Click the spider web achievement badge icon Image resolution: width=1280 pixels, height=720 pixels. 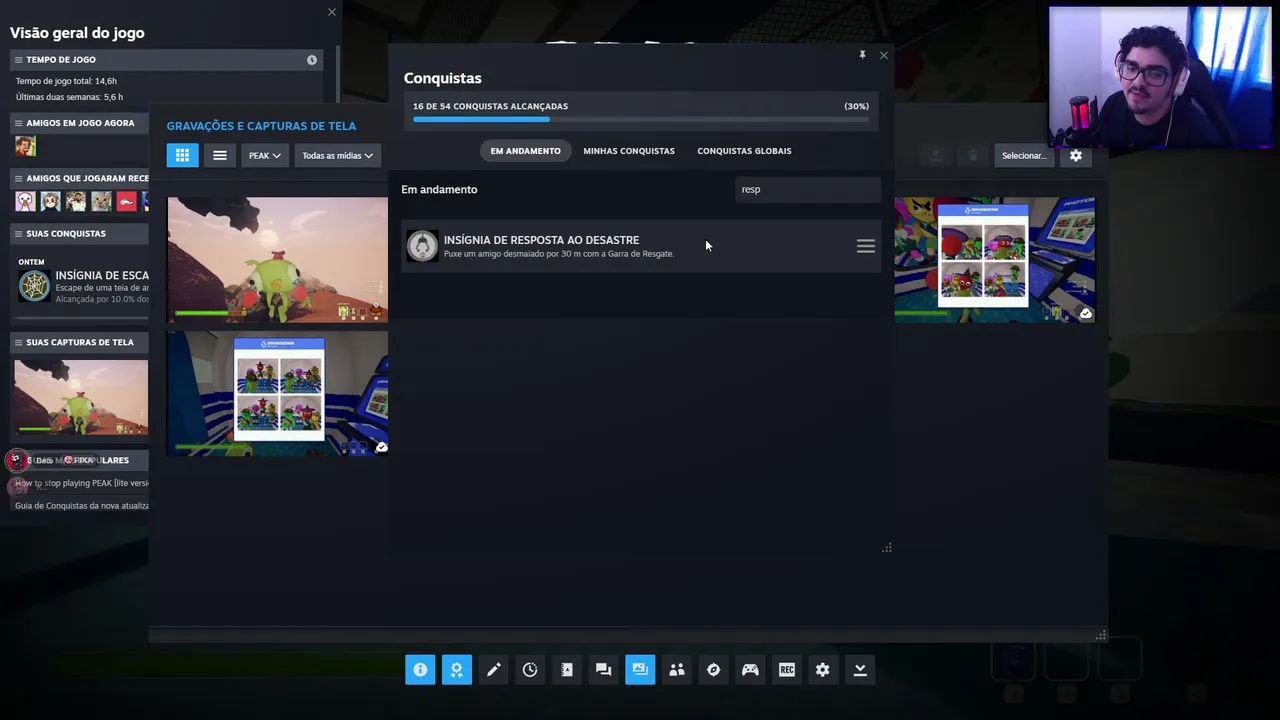(x=34, y=286)
